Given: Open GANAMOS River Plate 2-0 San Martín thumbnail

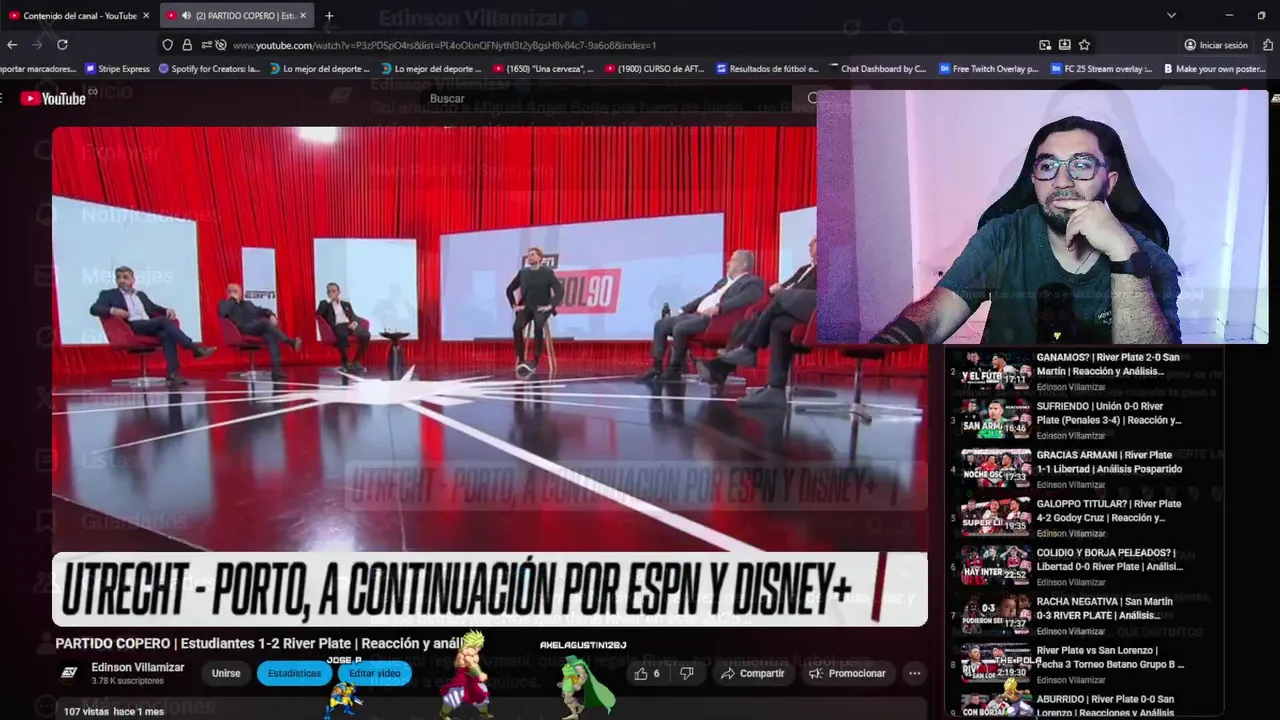Looking at the screenshot, I should tap(996, 370).
